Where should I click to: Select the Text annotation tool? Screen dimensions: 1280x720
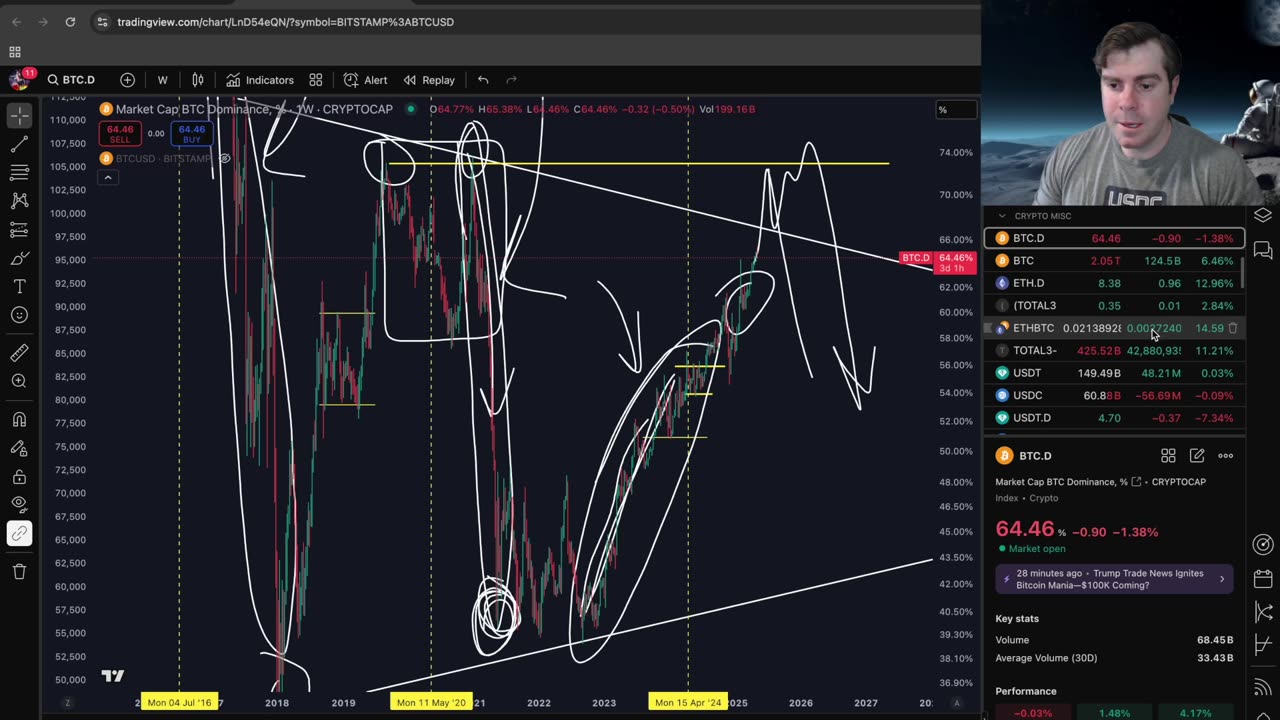[x=19, y=287]
